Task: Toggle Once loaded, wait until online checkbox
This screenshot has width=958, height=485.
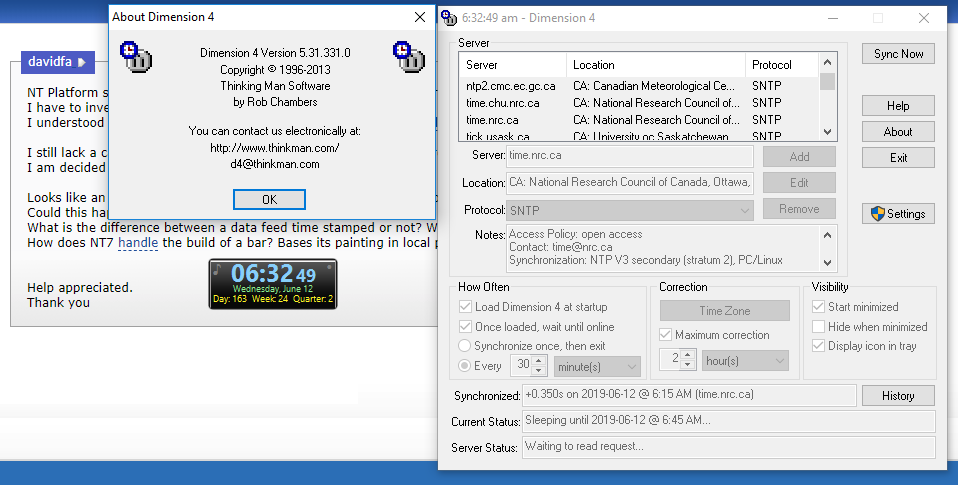Action: [465, 327]
